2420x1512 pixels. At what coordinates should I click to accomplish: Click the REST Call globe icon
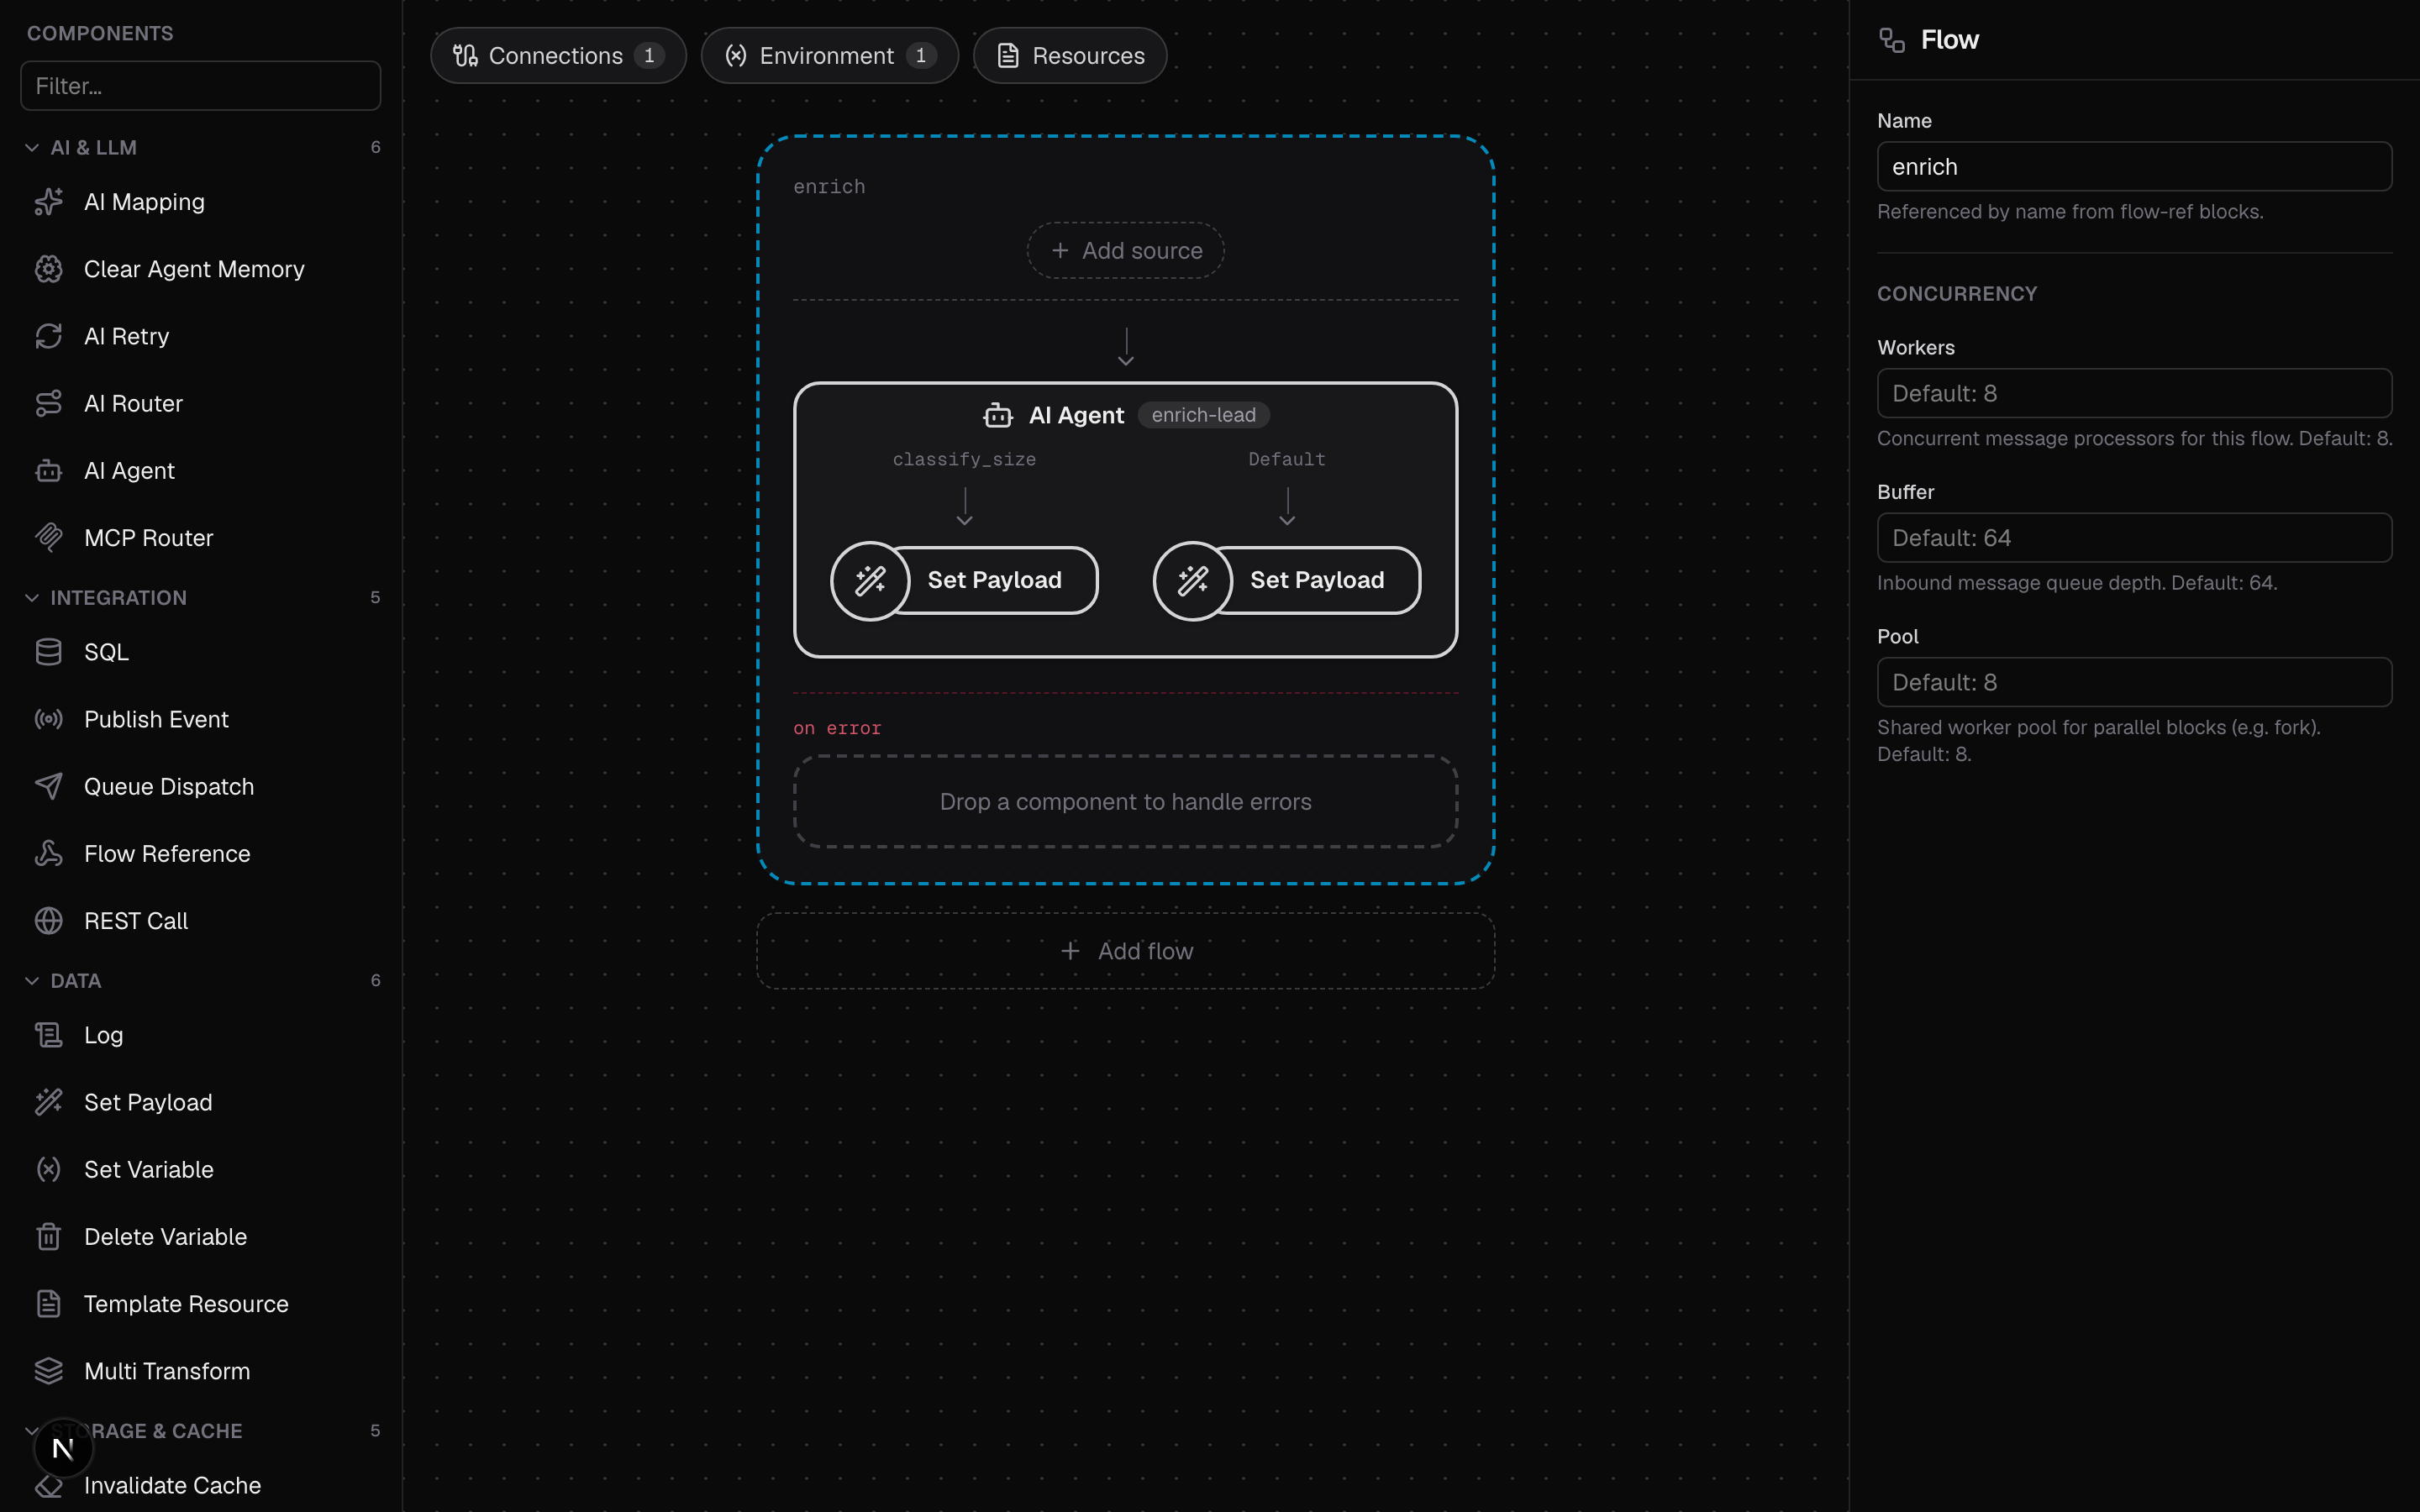[x=48, y=920]
